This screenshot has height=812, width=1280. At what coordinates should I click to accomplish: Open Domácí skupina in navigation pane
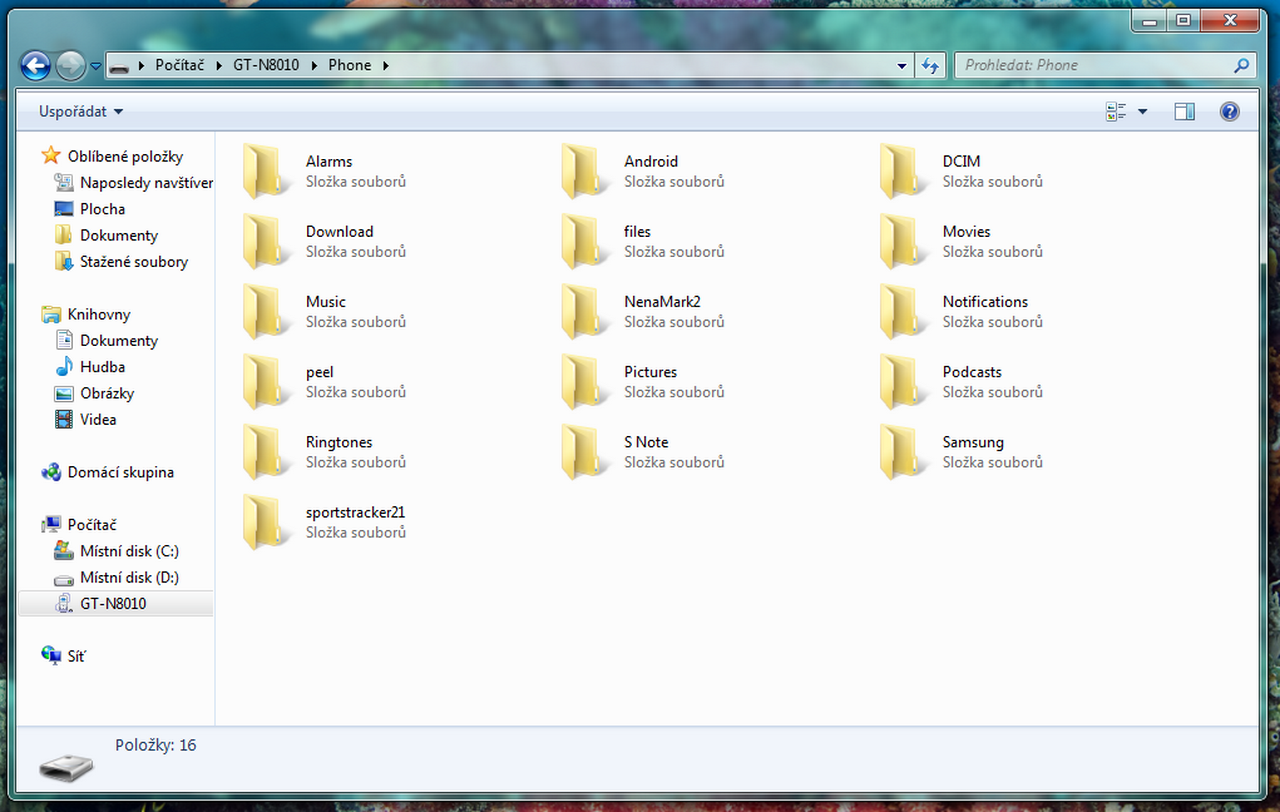(120, 472)
